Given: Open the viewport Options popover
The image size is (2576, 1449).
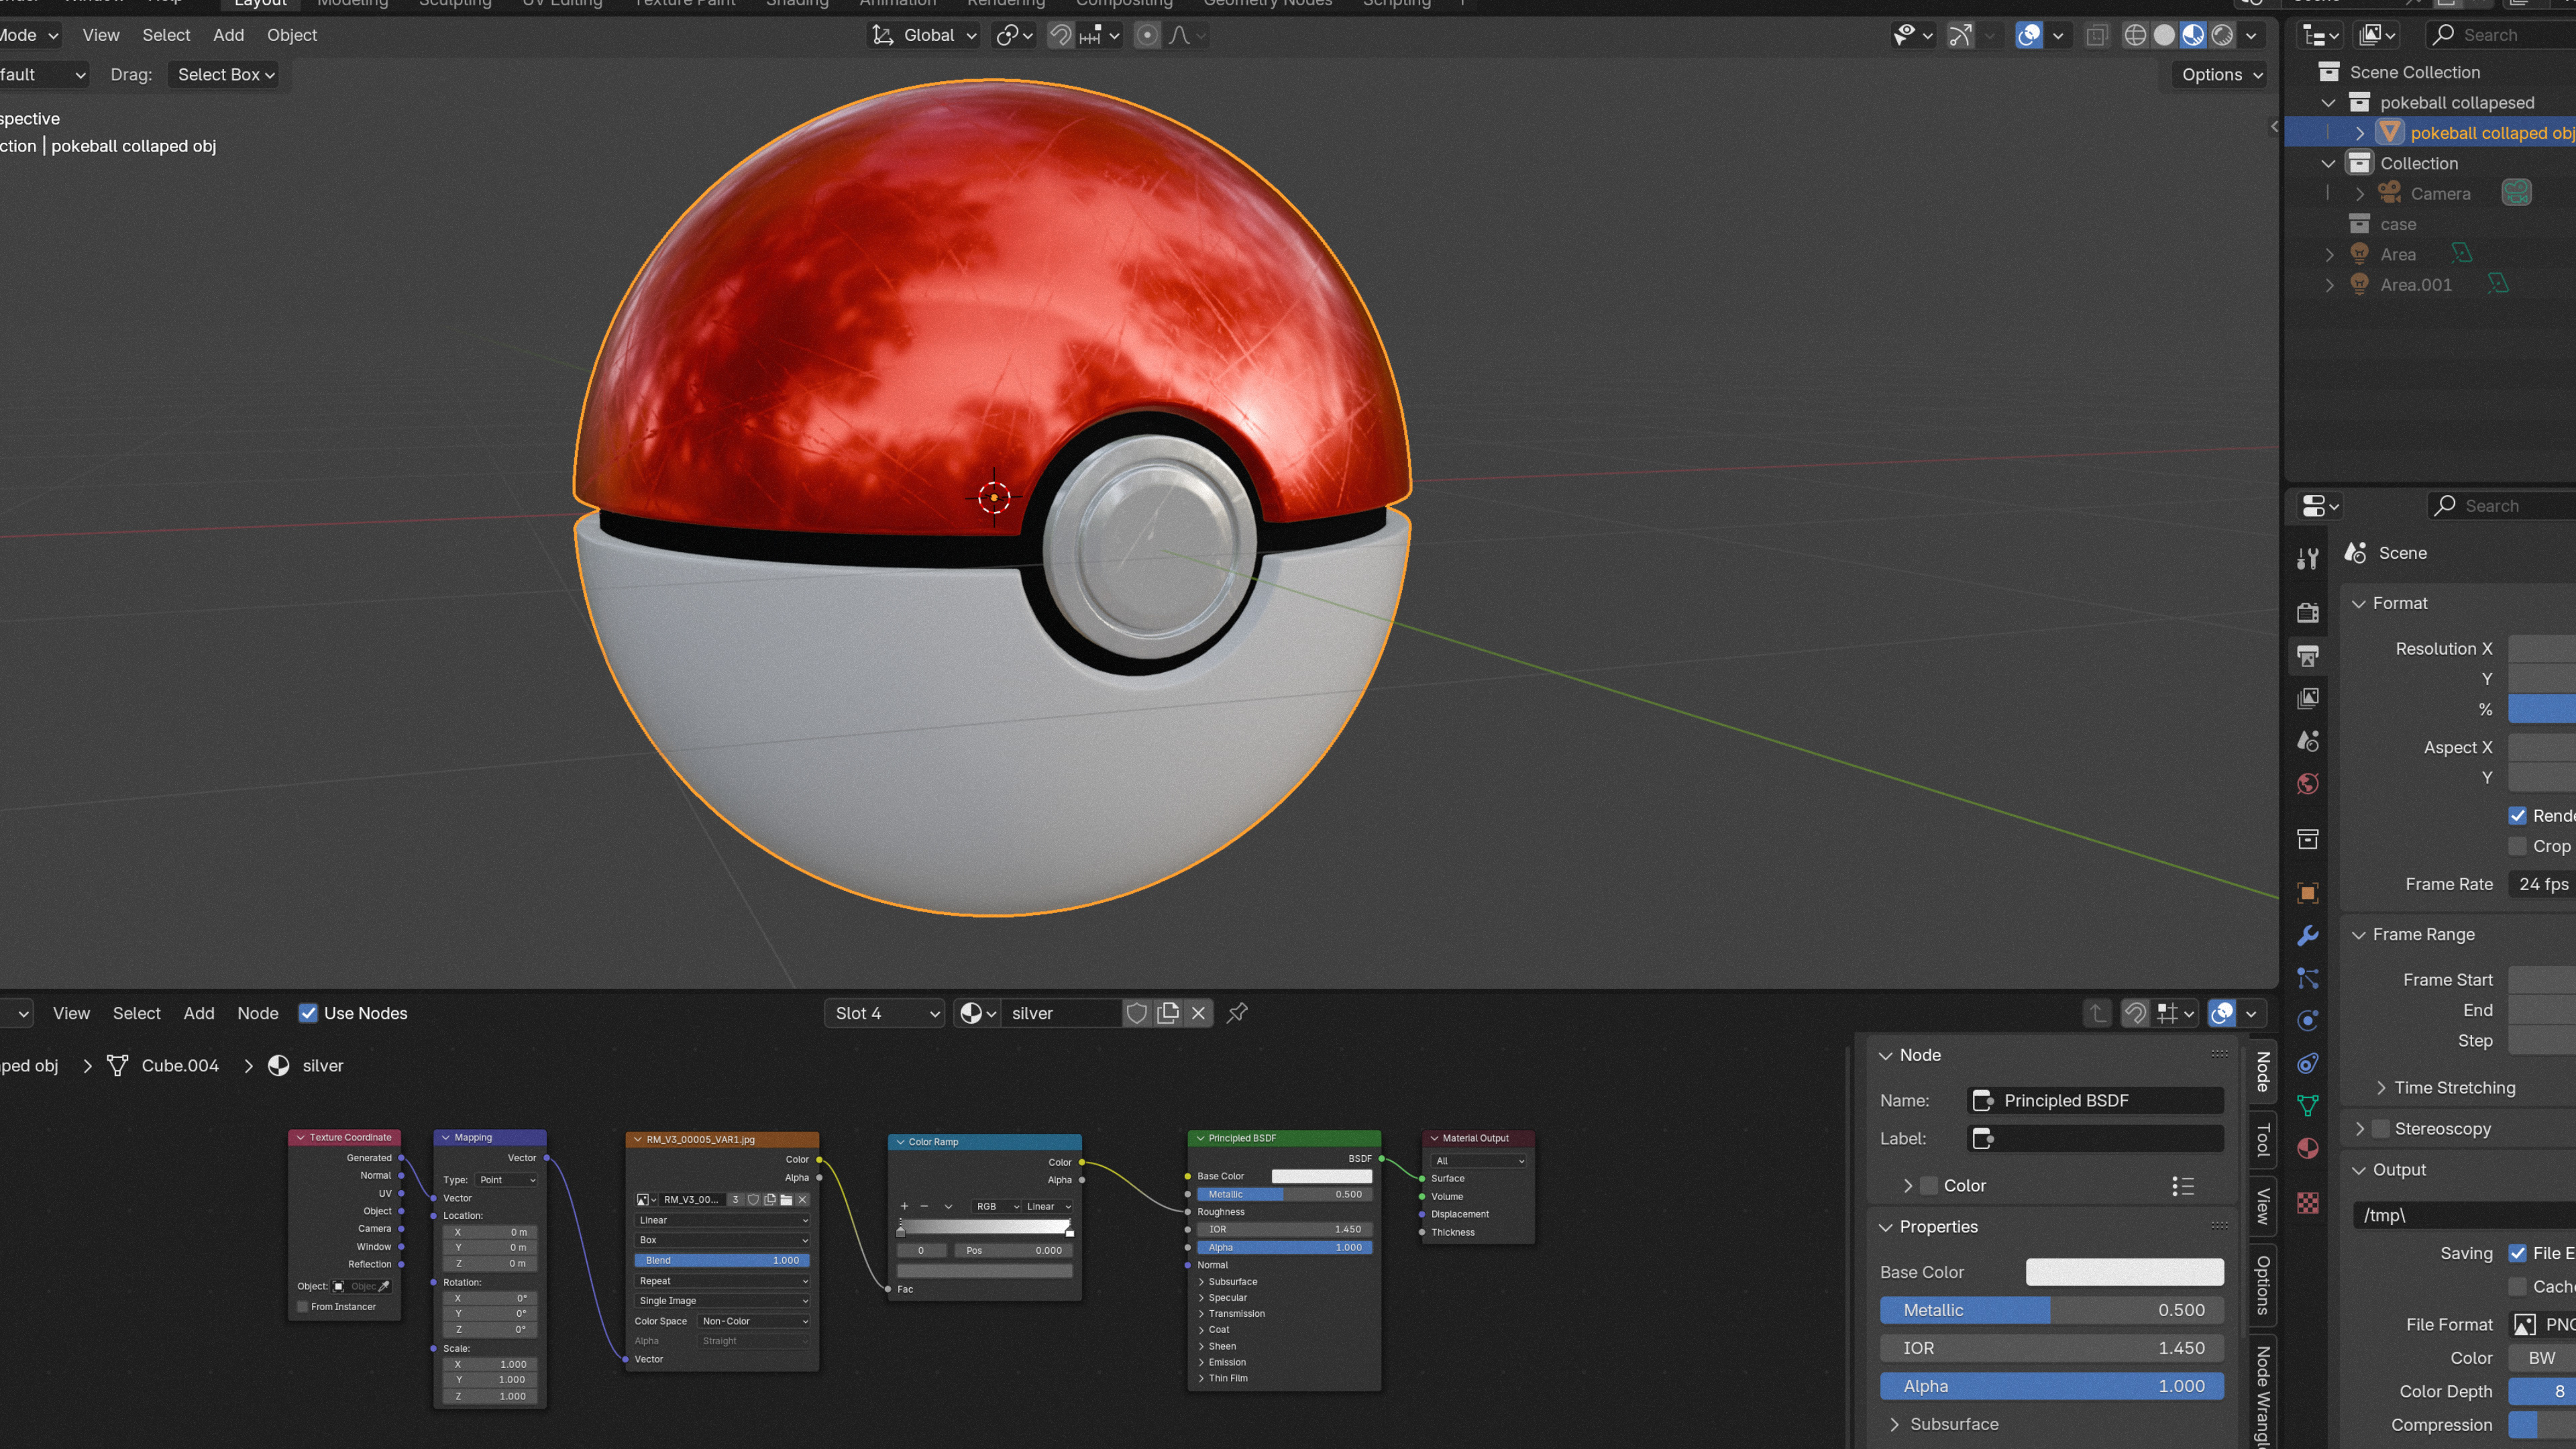Looking at the screenshot, I should pyautogui.click(x=2220, y=75).
